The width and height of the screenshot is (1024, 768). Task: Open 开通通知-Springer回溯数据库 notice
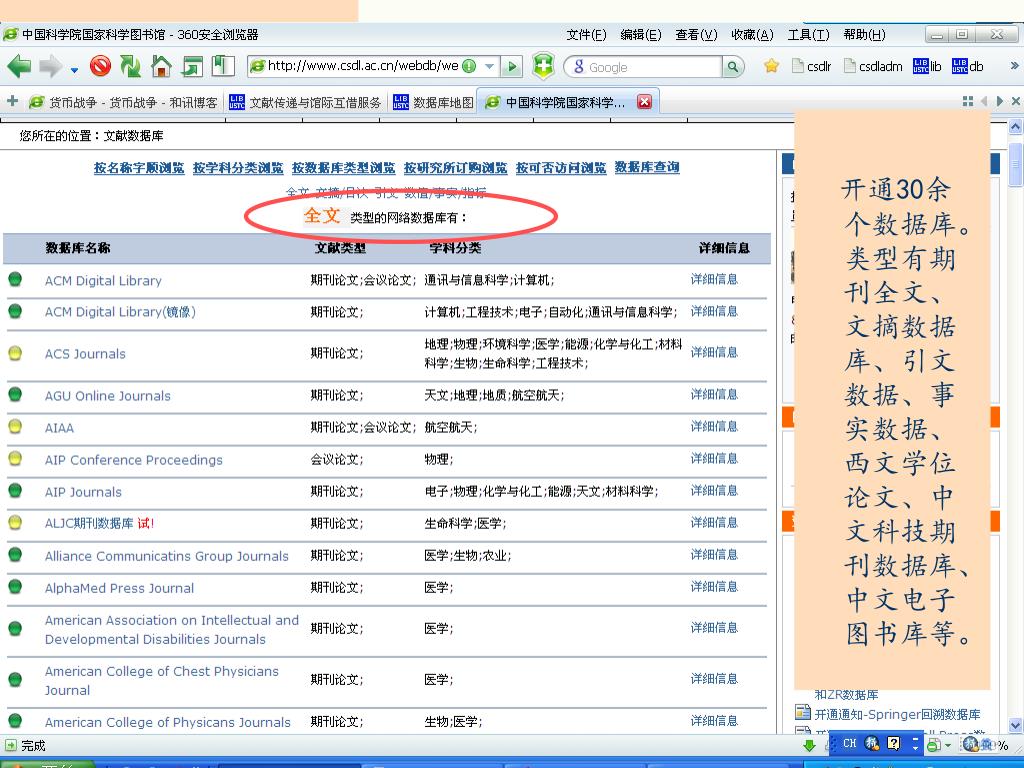897,714
